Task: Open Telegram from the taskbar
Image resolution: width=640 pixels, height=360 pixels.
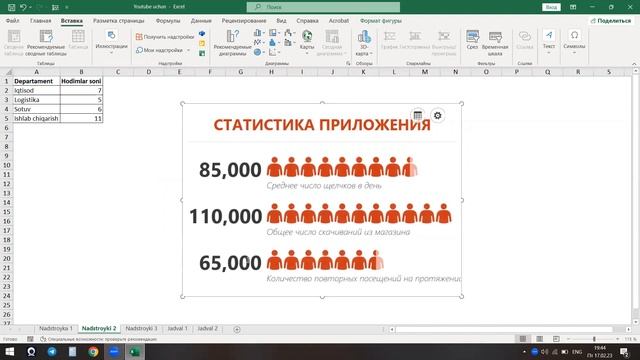Action: coord(51,351)
